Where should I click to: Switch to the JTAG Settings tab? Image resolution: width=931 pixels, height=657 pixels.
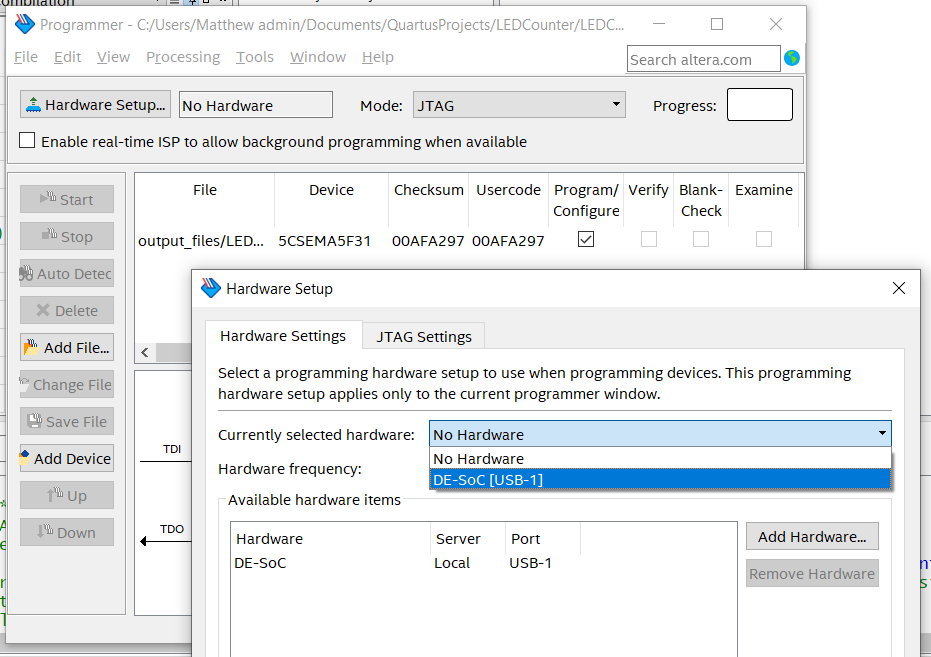(424, 337)
